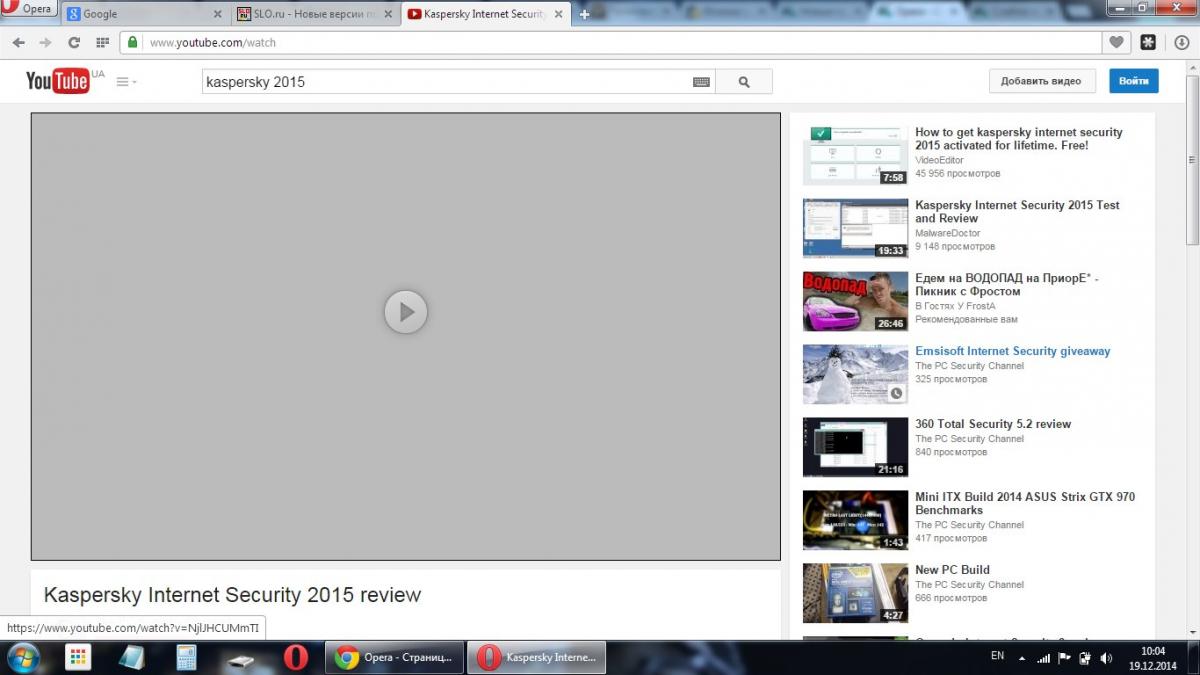Click '45 956 просмотров' view count text
Viewport: 1200px width, 675px height.
click(957, 173)
